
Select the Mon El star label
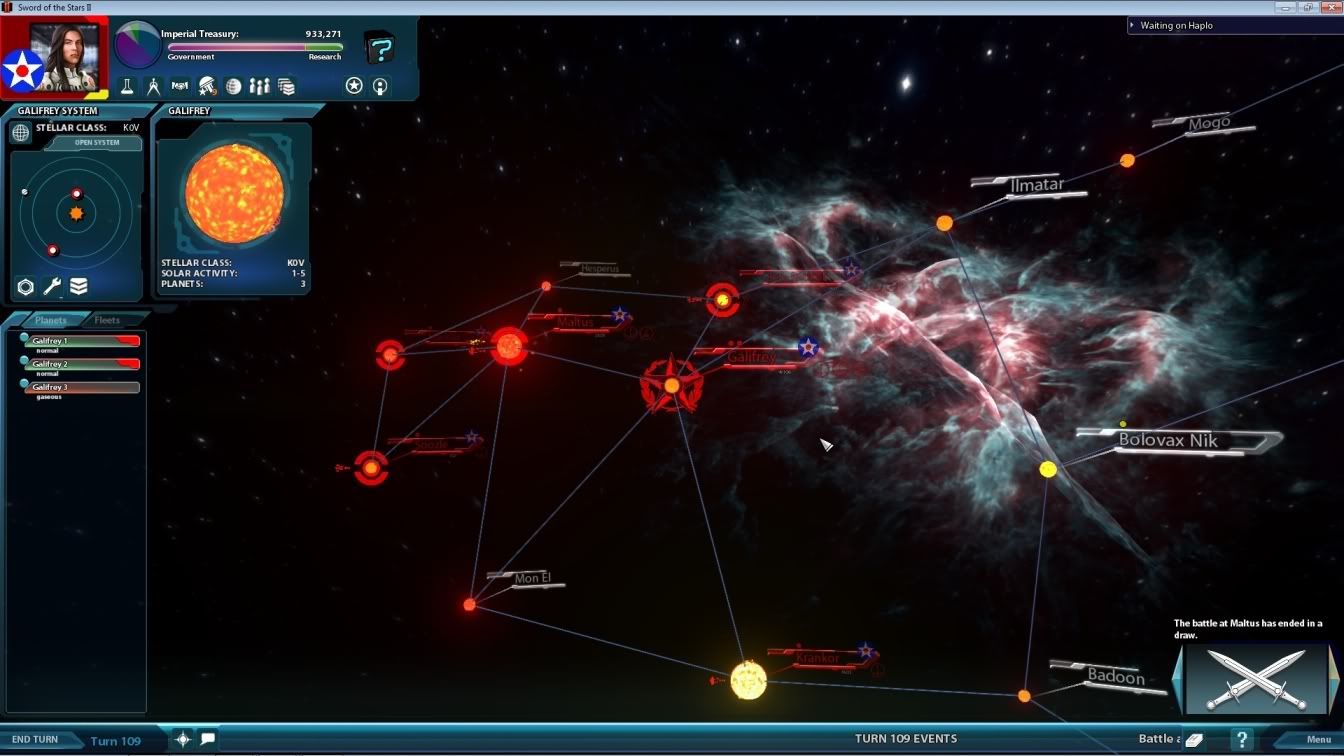click(x=532, y=578)
